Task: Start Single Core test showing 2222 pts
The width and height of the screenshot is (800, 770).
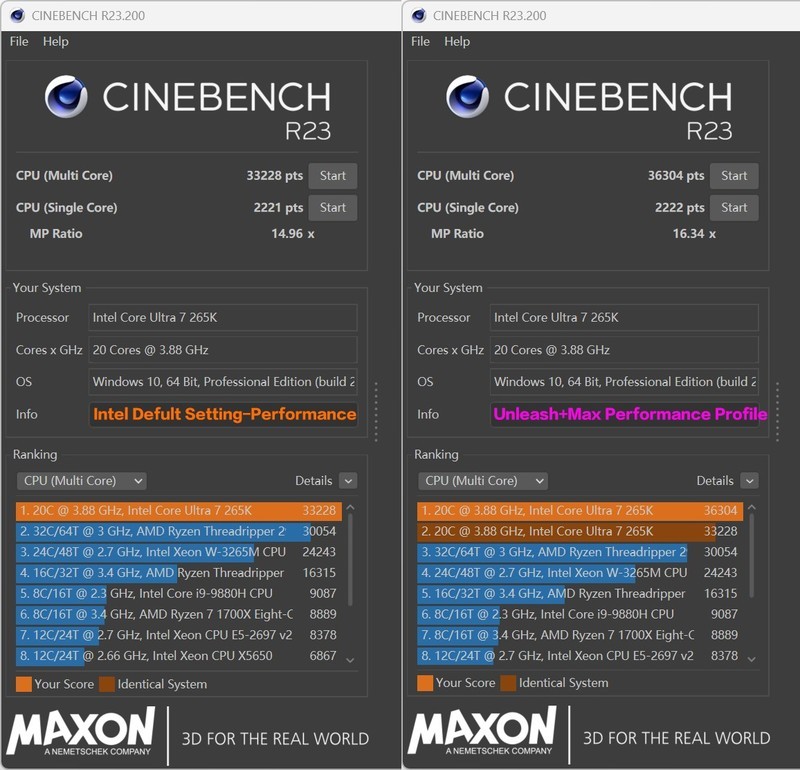Action: [733, 208]
